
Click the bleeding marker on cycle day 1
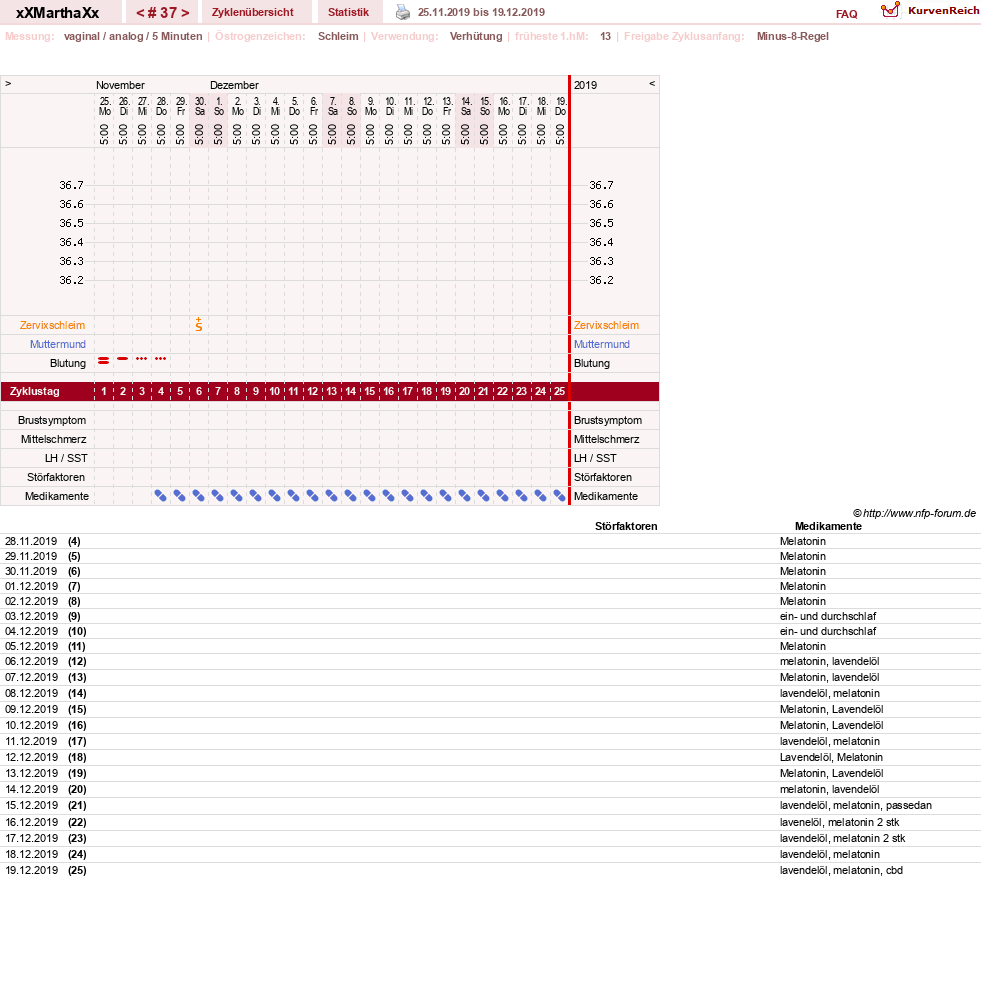104,360
